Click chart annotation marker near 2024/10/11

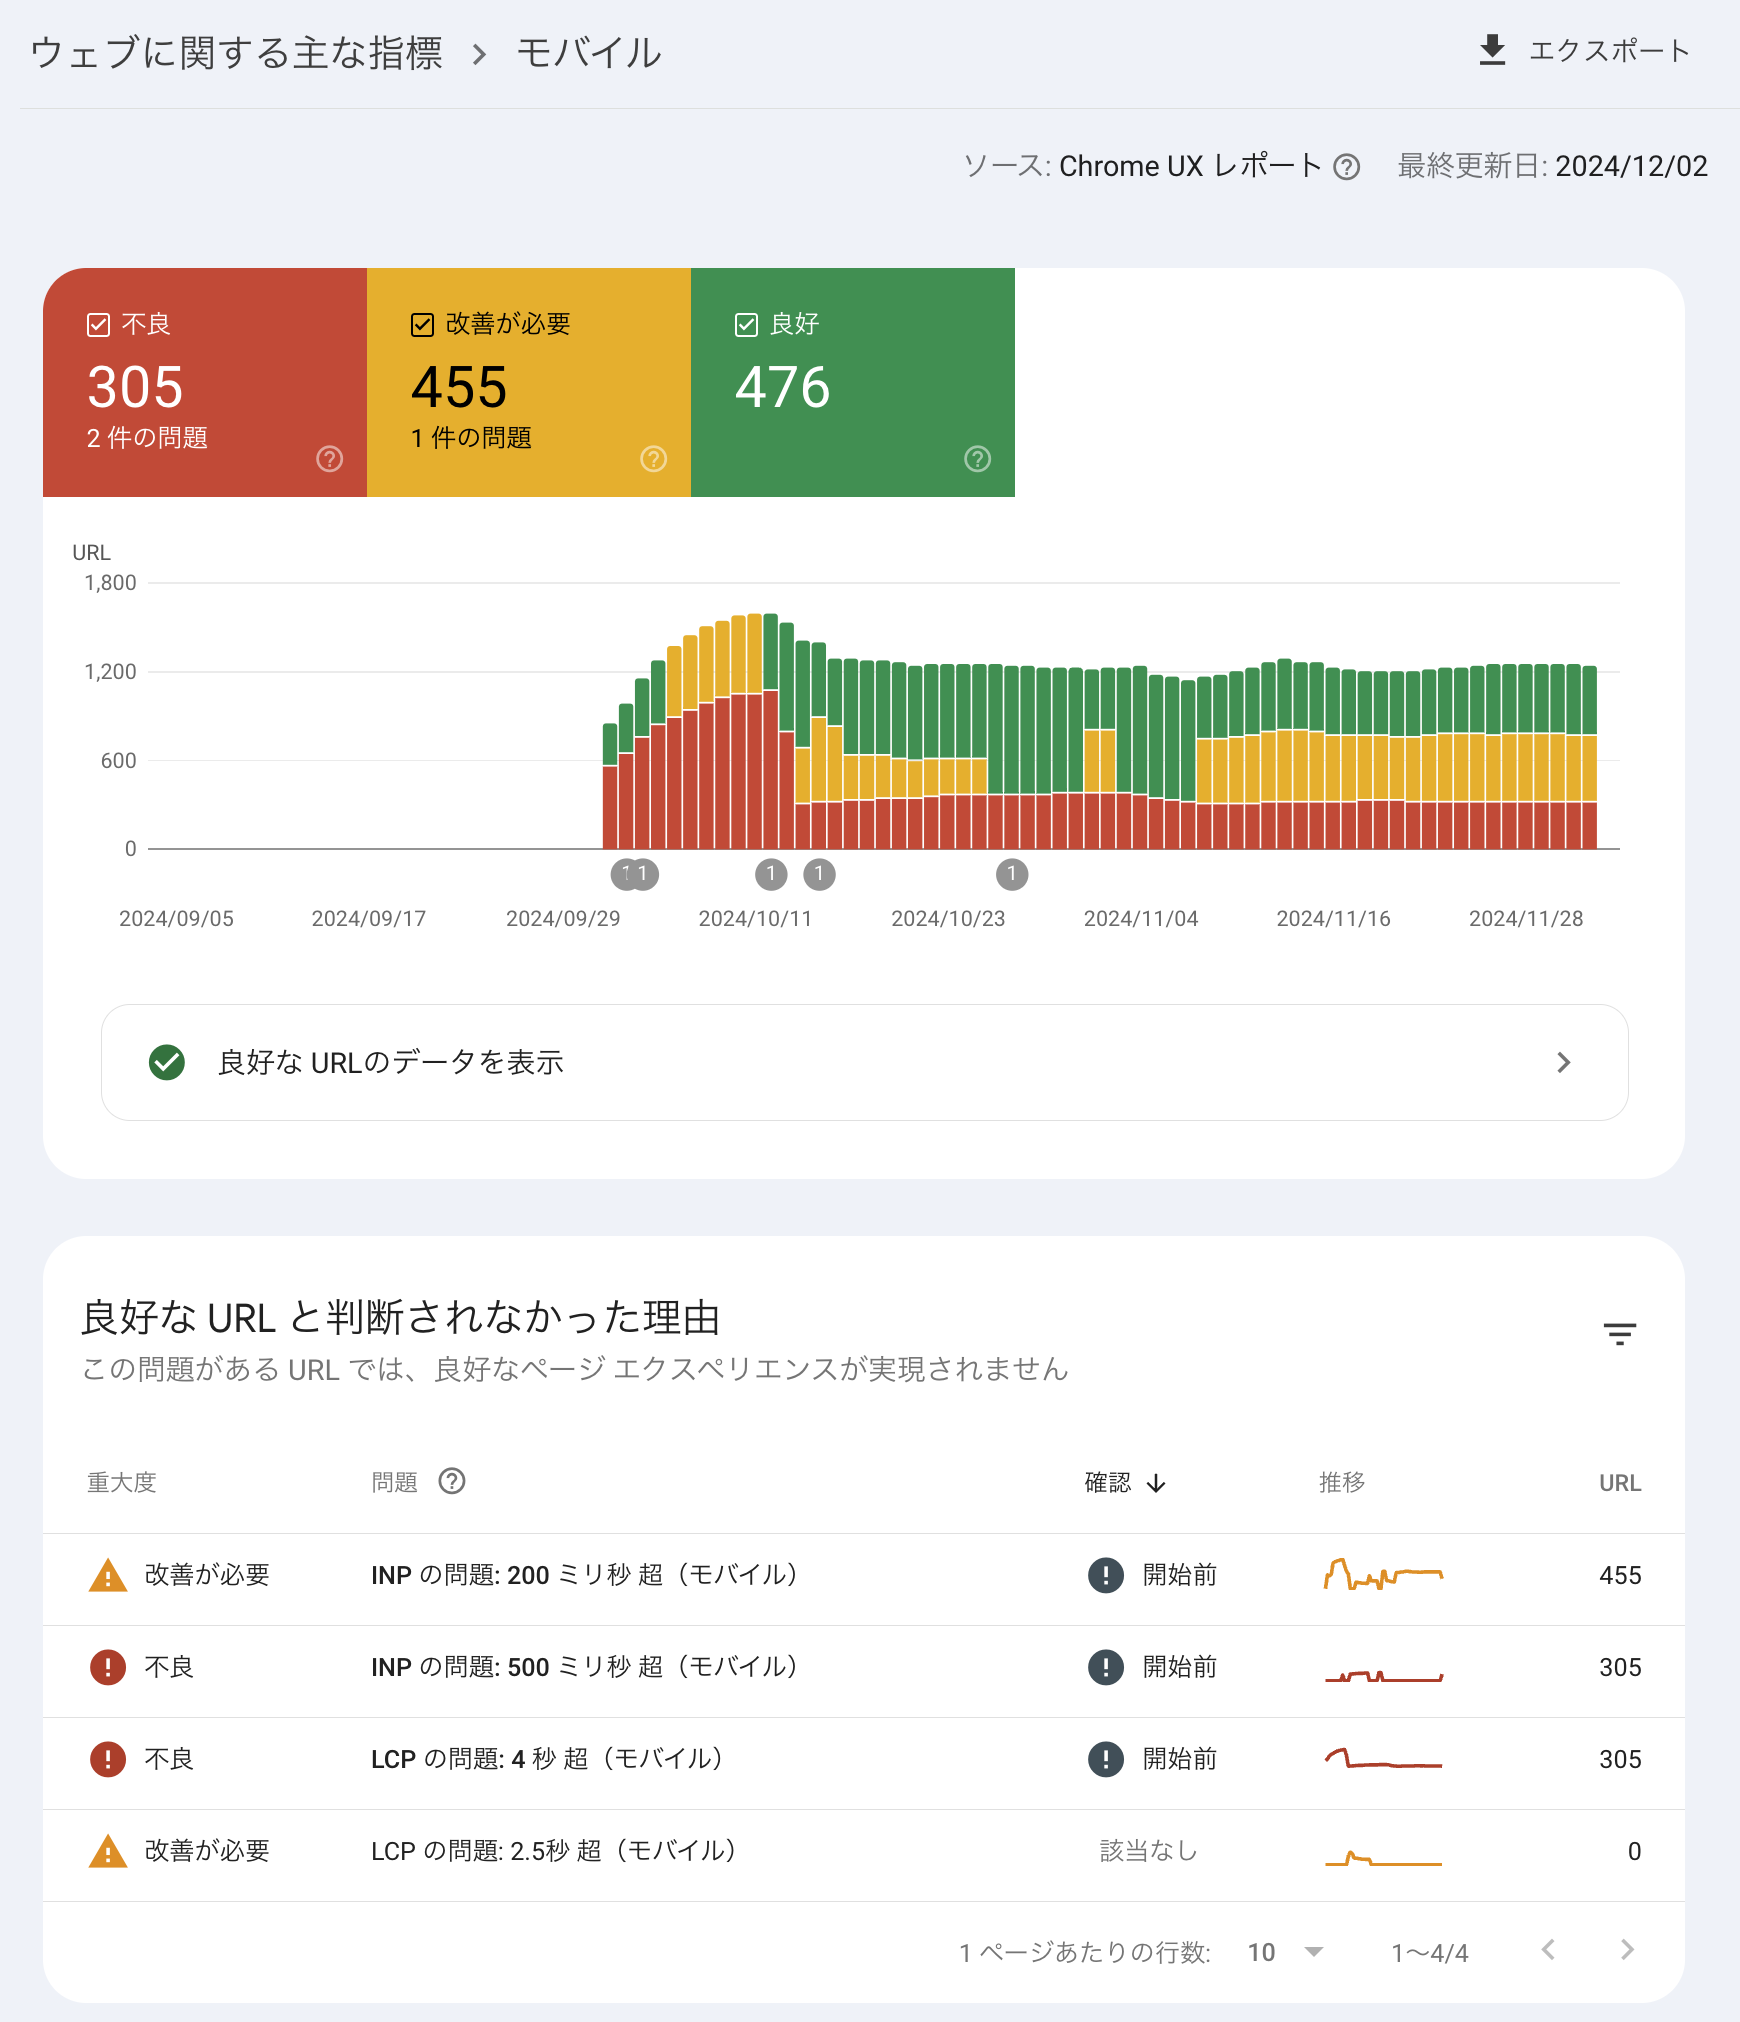click(x=771, y=874)
